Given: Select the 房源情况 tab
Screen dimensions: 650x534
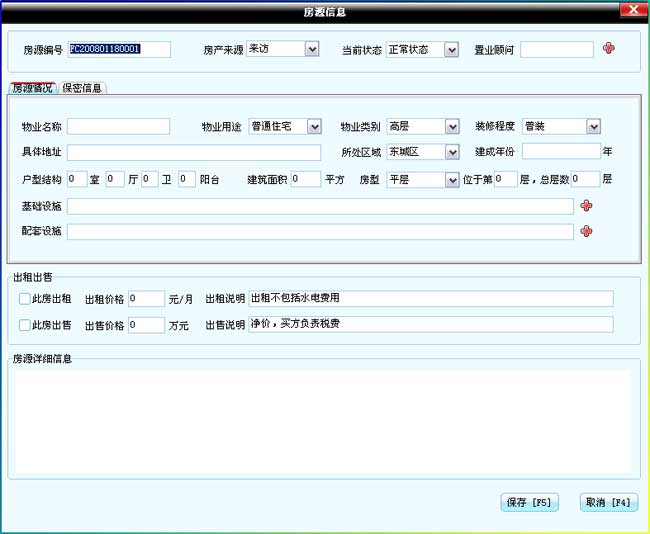Looking at the screenshot, I should tap(32, 88).
